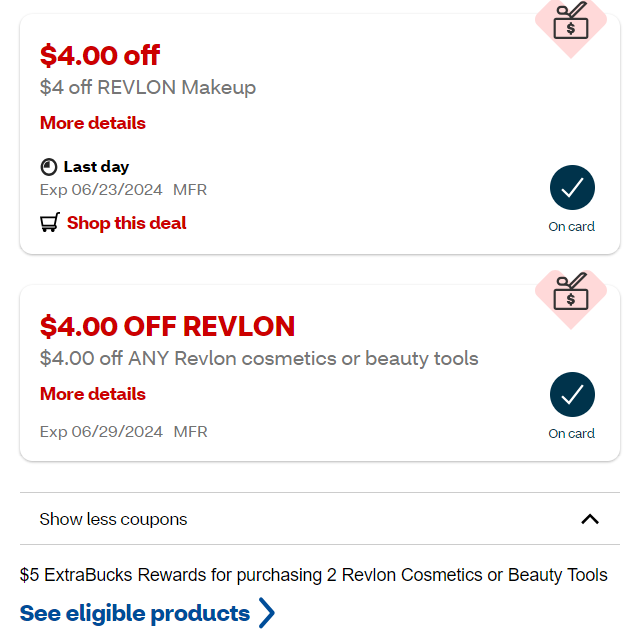This screenshot has height=635, width=643.
Task: Collapse coupons with the up chevron
Action: tap(590, 519)
